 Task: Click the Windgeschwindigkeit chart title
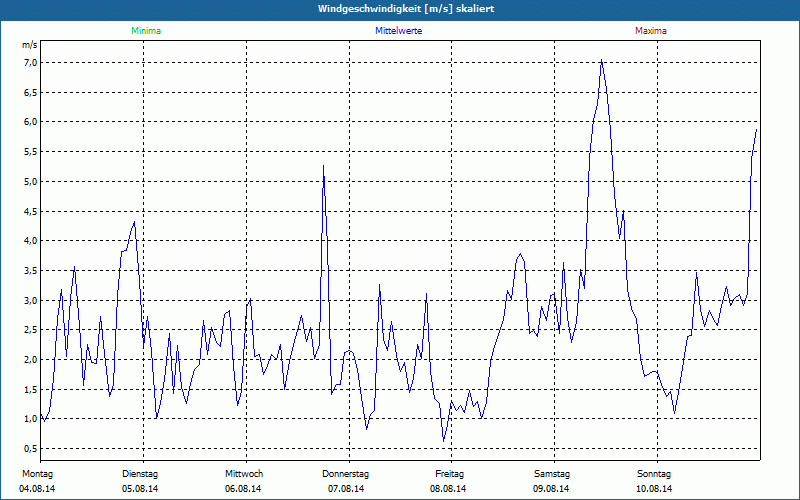(x=400, y=9)
